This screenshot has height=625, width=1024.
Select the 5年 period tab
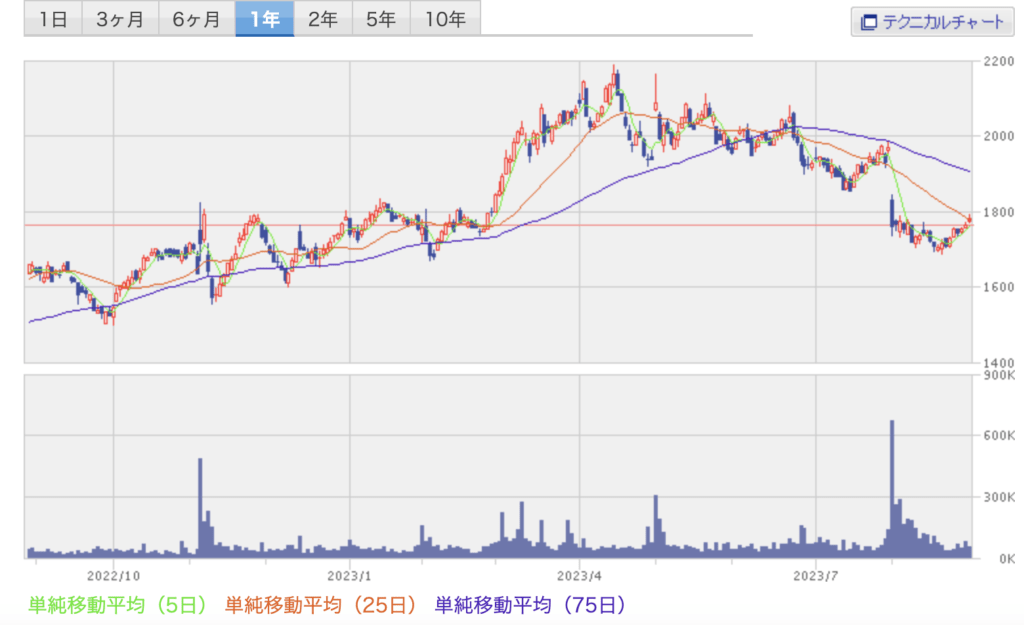(x=381, y=19)
